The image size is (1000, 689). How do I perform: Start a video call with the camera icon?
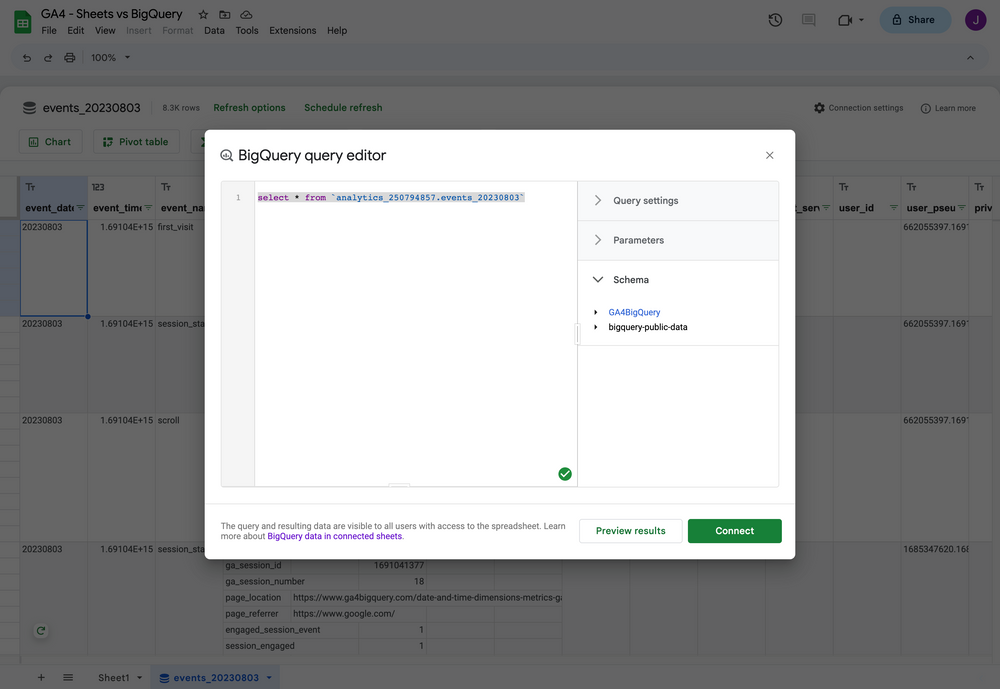tap(845, 19)
